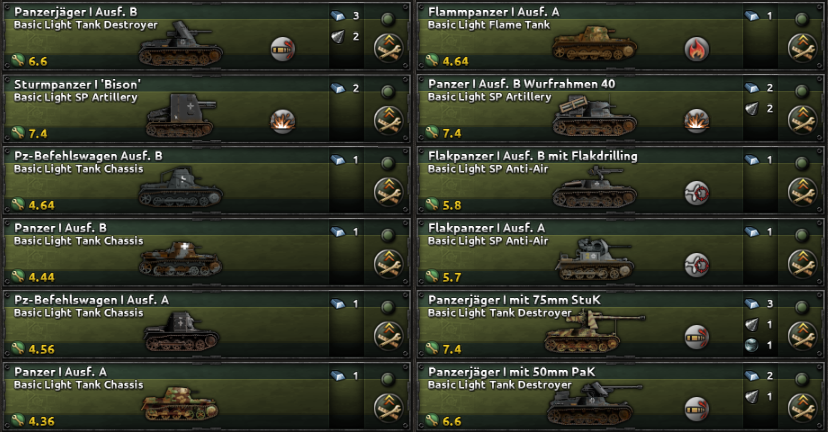
Task: Toggle green indicator on Panzerjäger I mit 75mm StuK
Action: (802, 307)
